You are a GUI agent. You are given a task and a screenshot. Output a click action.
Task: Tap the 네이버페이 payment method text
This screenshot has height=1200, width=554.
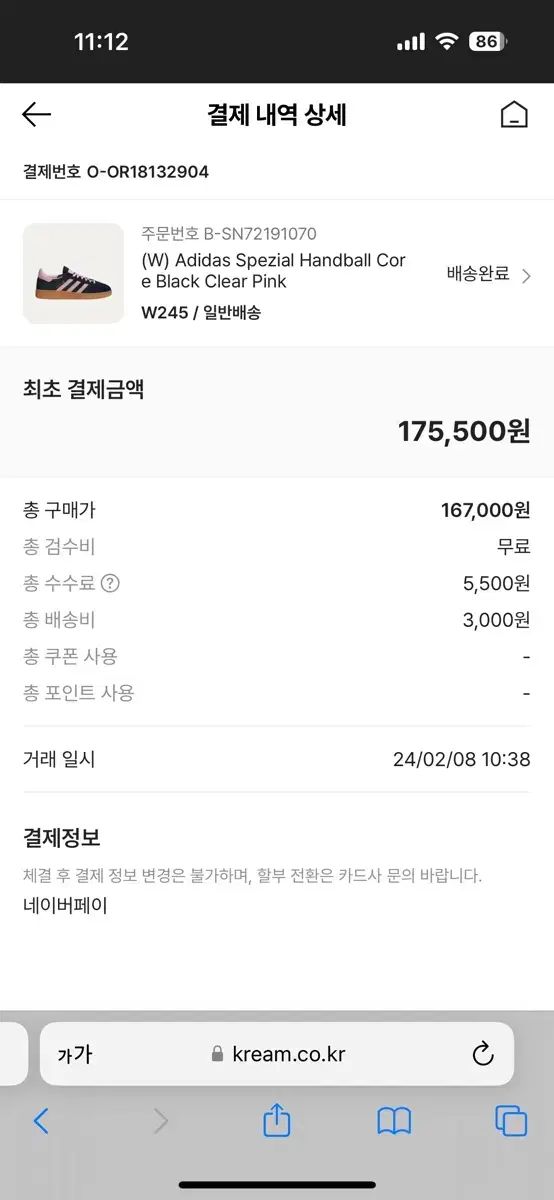pyautogui.click(x=65, y=906)
